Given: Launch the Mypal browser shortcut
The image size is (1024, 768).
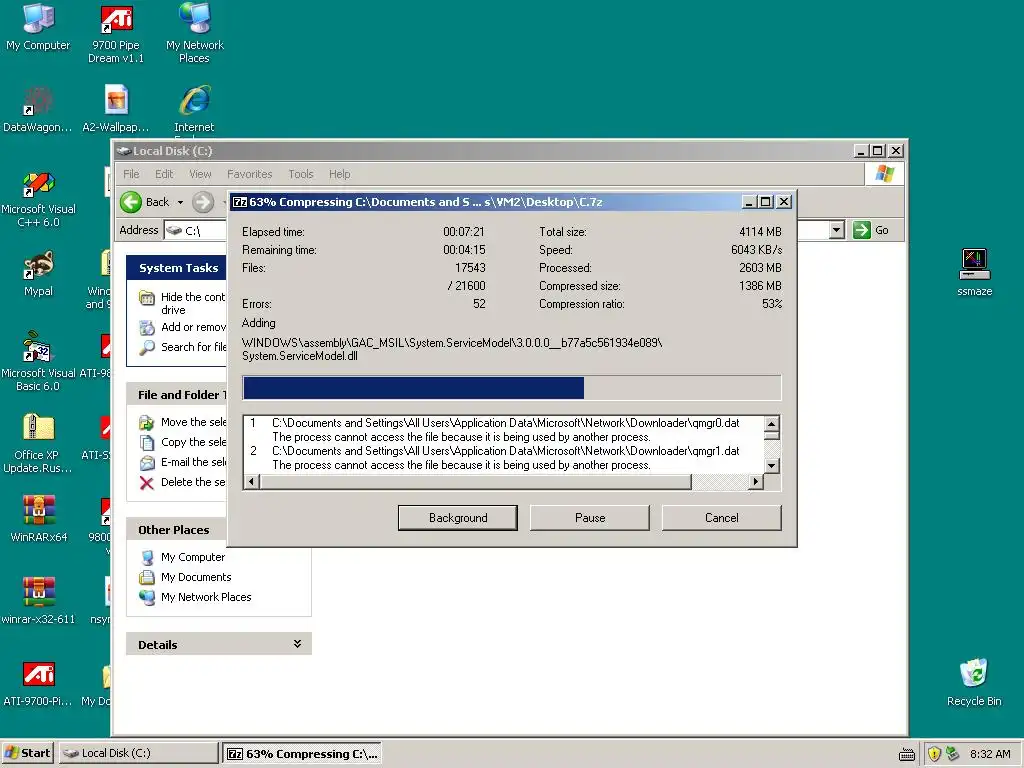Looking at the screenshot, I should pos(38,274).
